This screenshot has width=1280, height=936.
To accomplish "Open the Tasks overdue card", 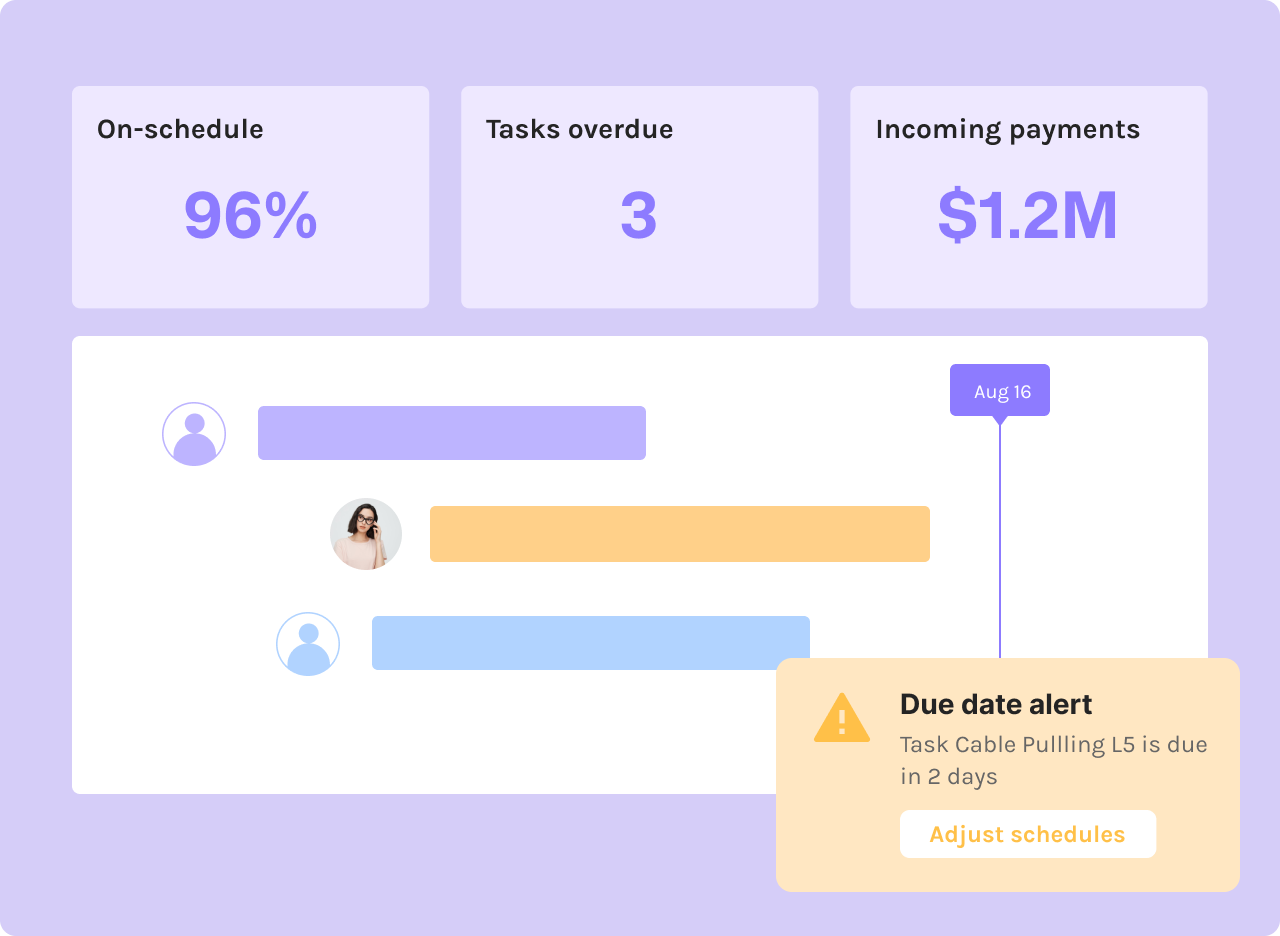I will click(x=640, y=197).
